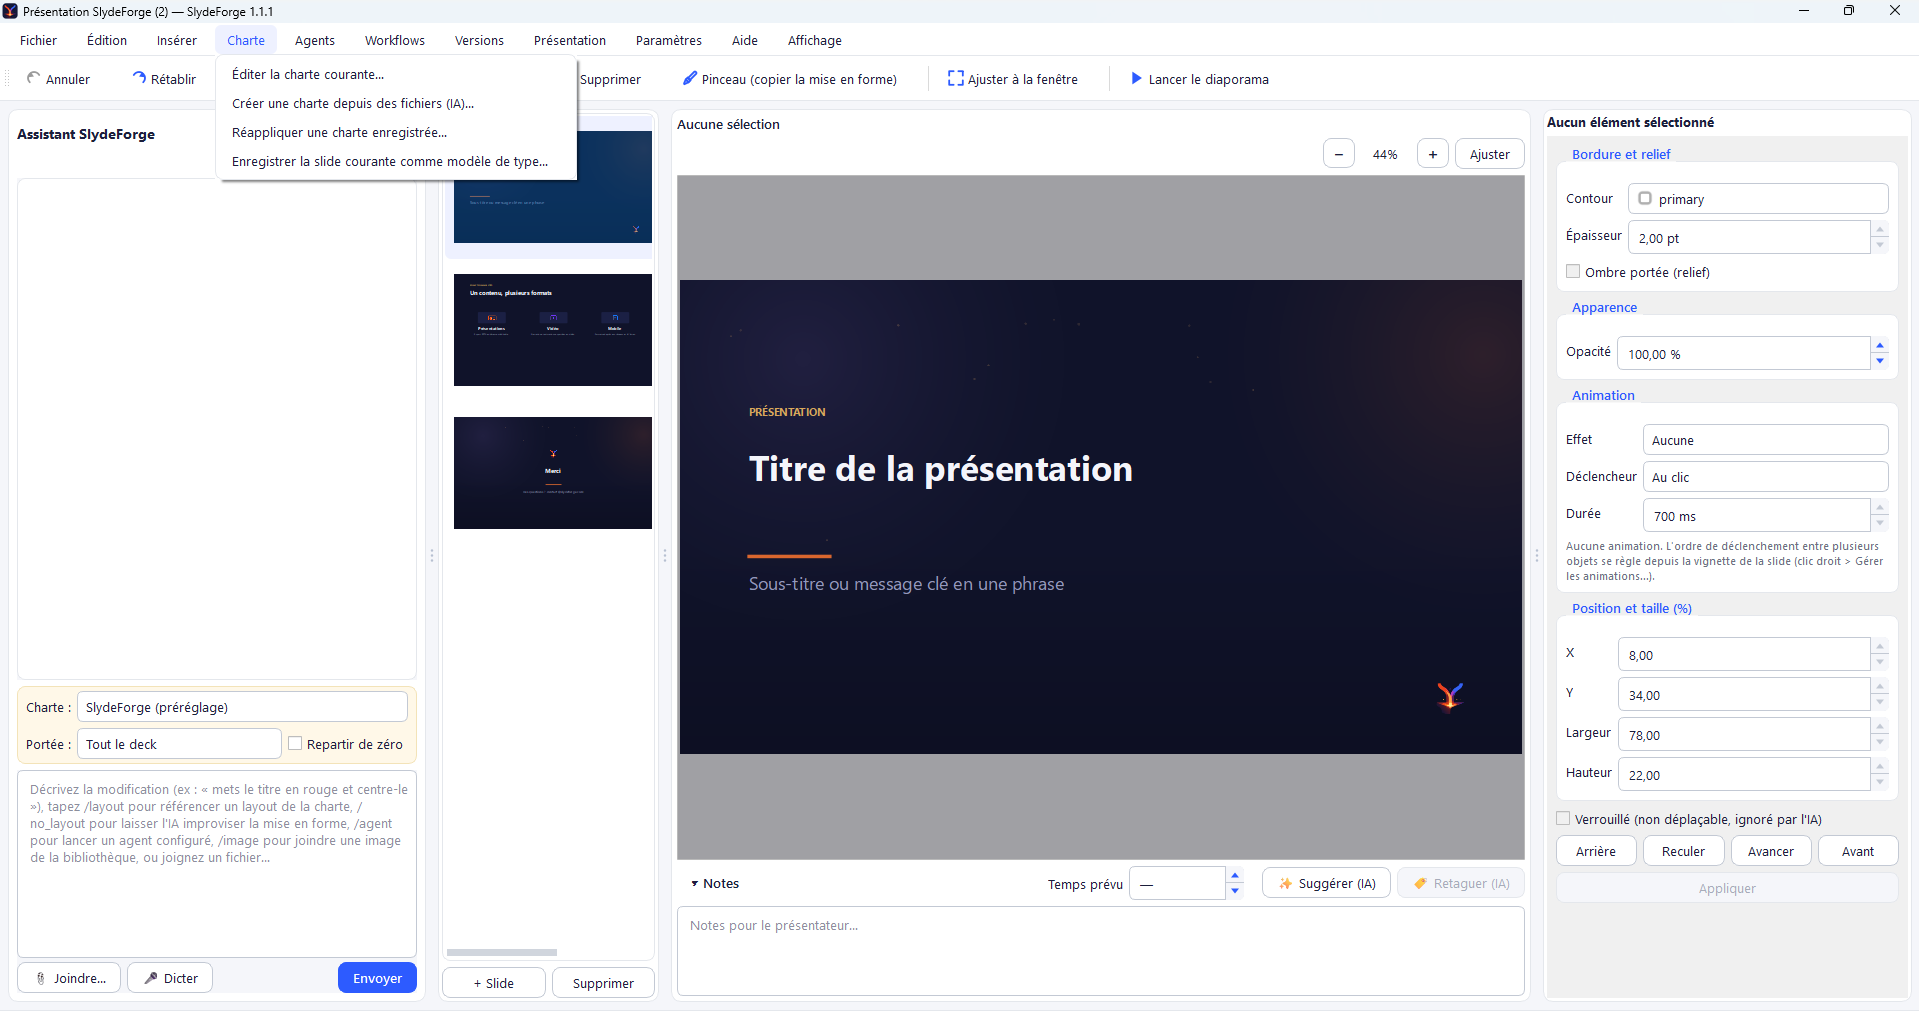Select the 'Merci' slide thumbnail
1919x1032 pixels.
click(553, 473)
